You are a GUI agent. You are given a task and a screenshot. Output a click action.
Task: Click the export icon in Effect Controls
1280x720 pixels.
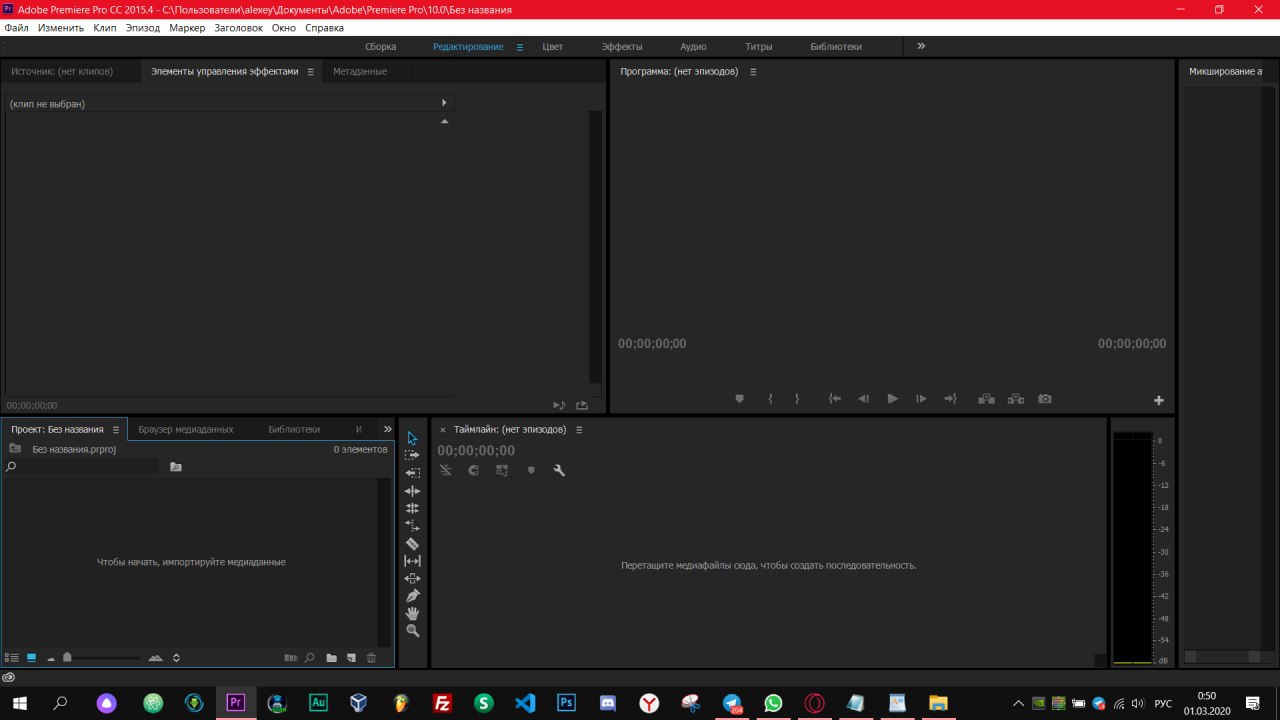[582, 405]
